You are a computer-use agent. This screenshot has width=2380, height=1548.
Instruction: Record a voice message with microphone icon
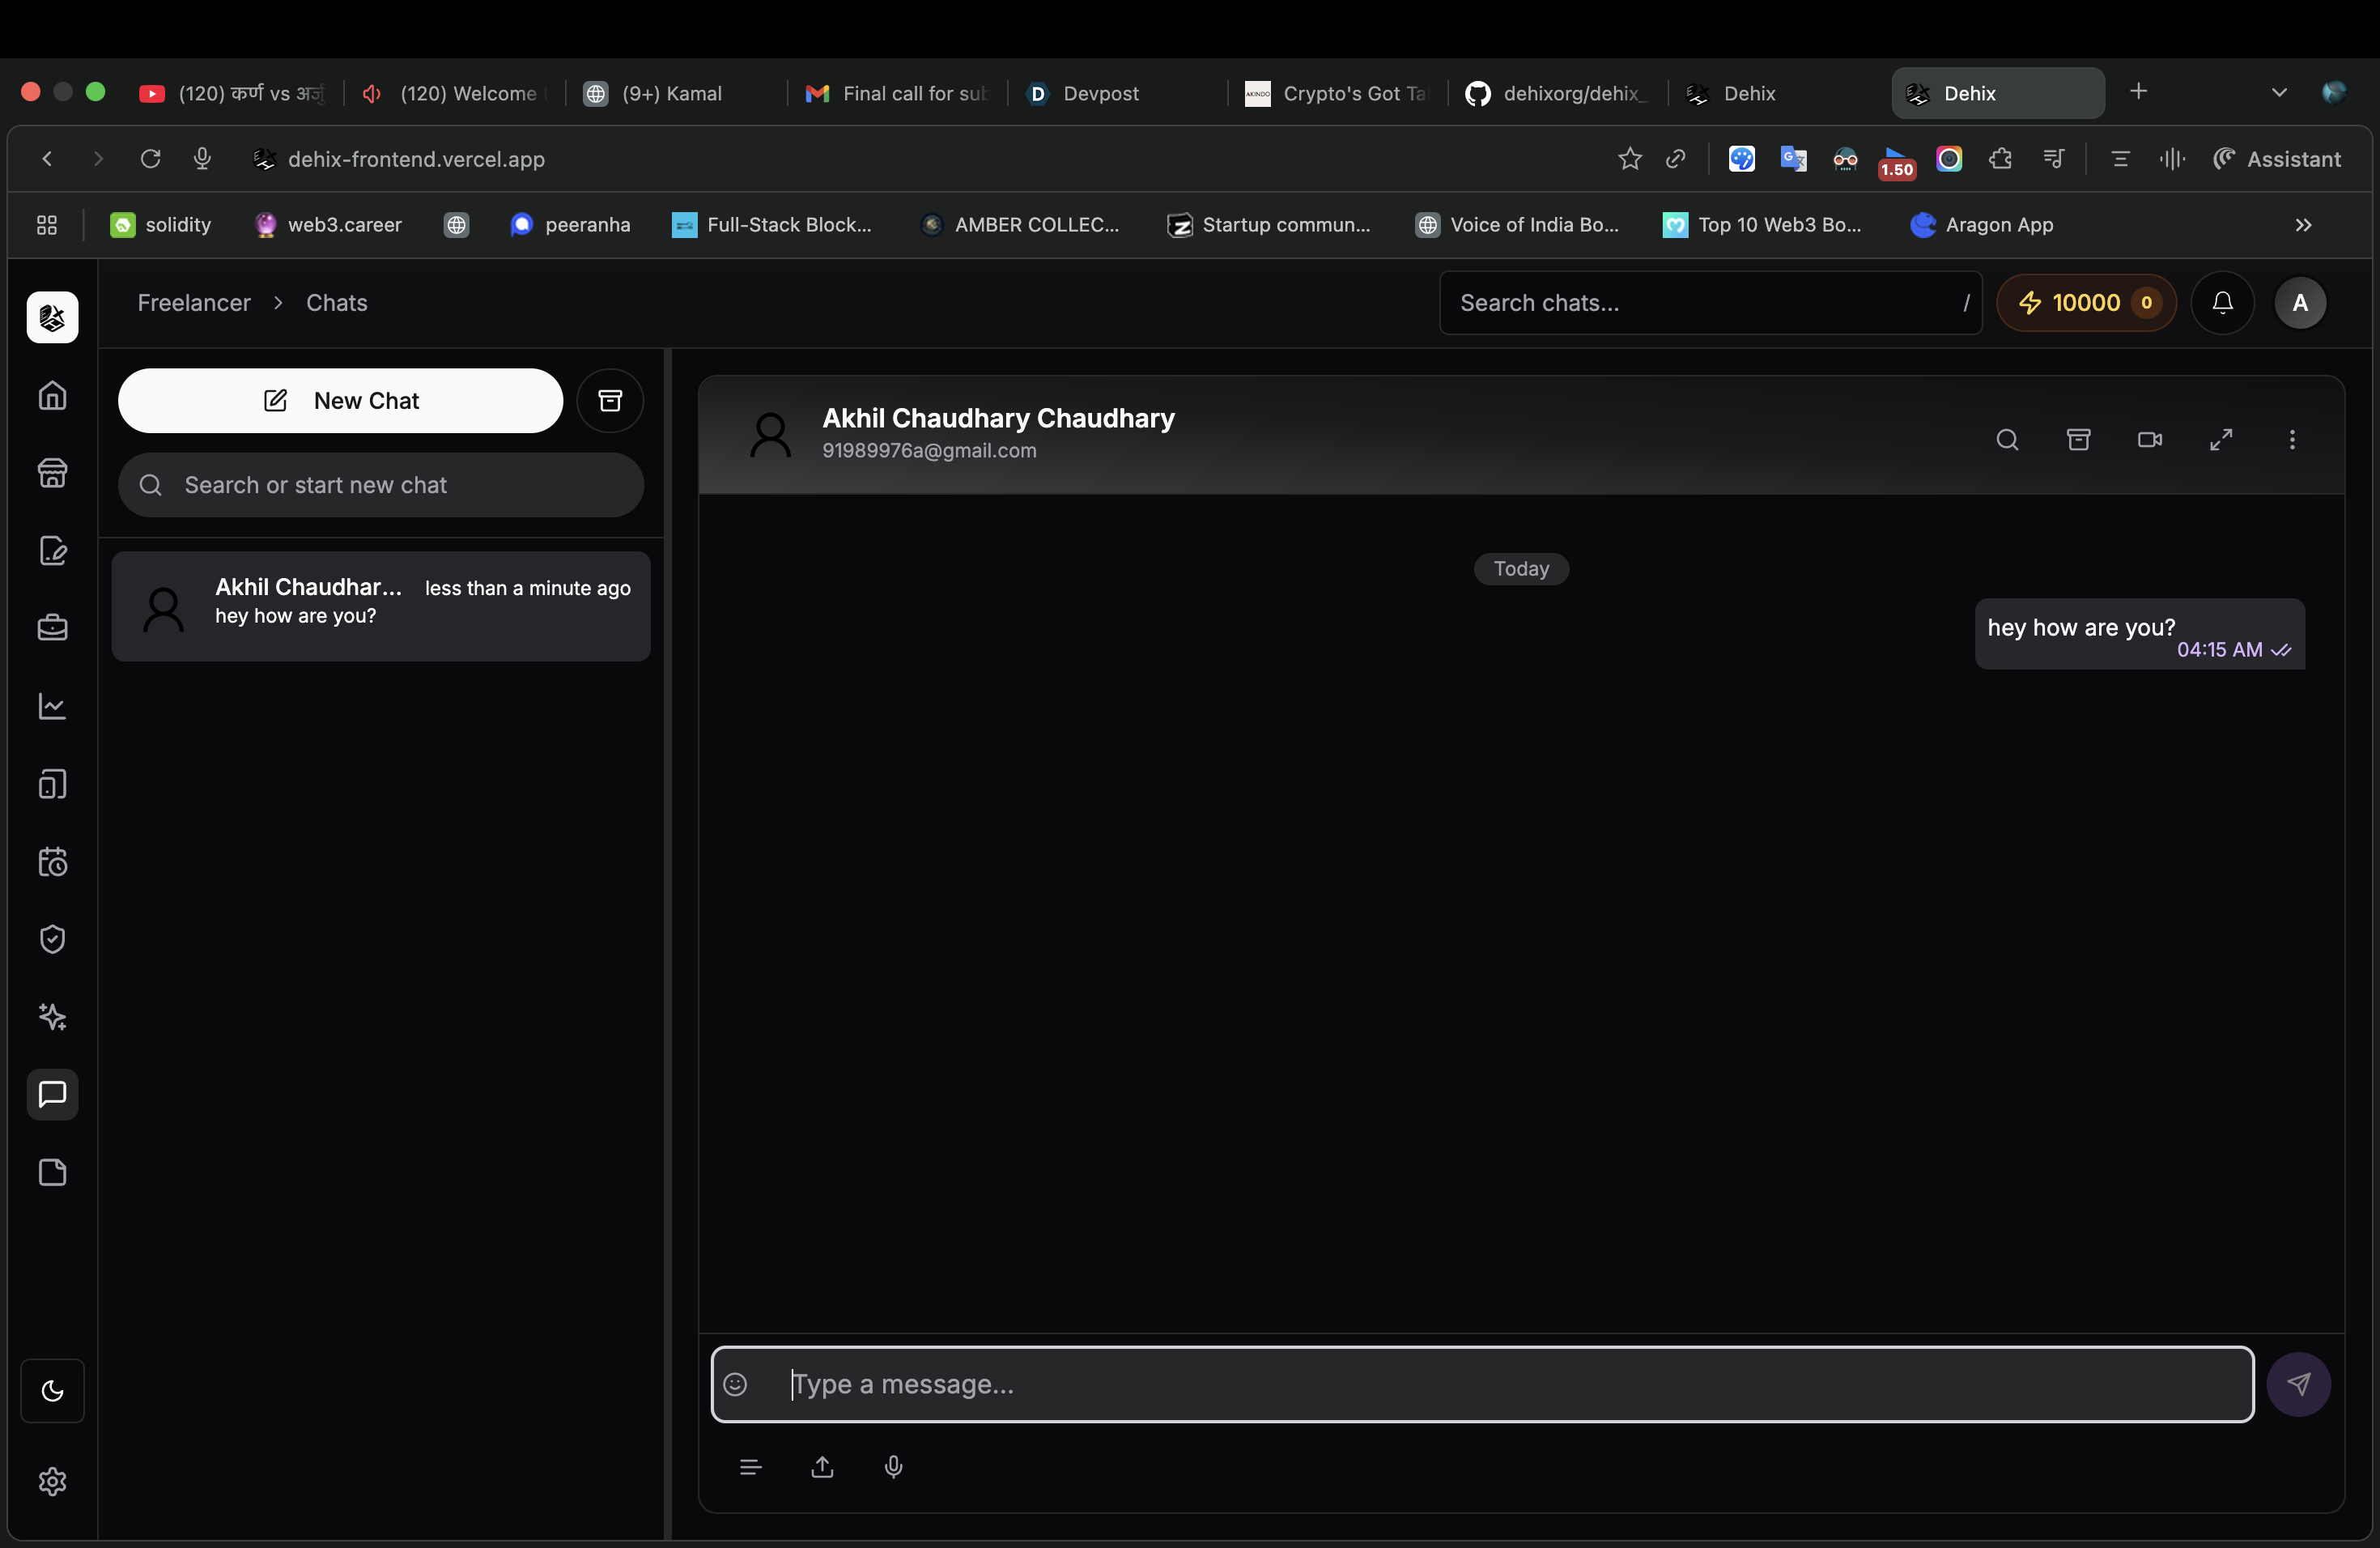[x=893, y=1467]
